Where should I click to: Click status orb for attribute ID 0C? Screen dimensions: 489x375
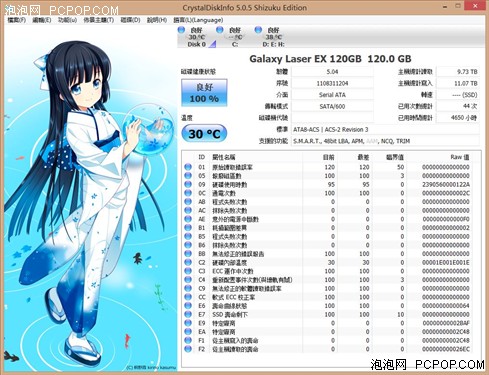tap(188, 193)
